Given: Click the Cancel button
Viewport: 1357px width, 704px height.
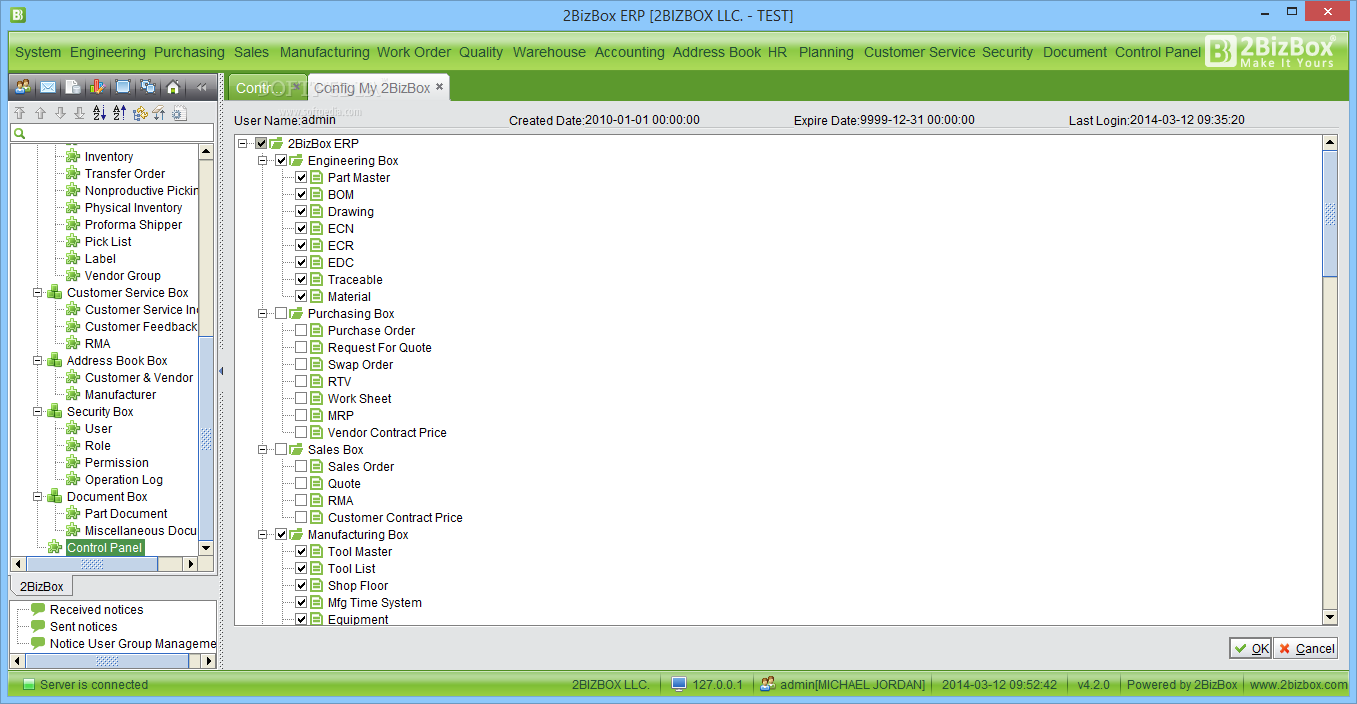Looking at the screenshot, I should [1306, 648].
